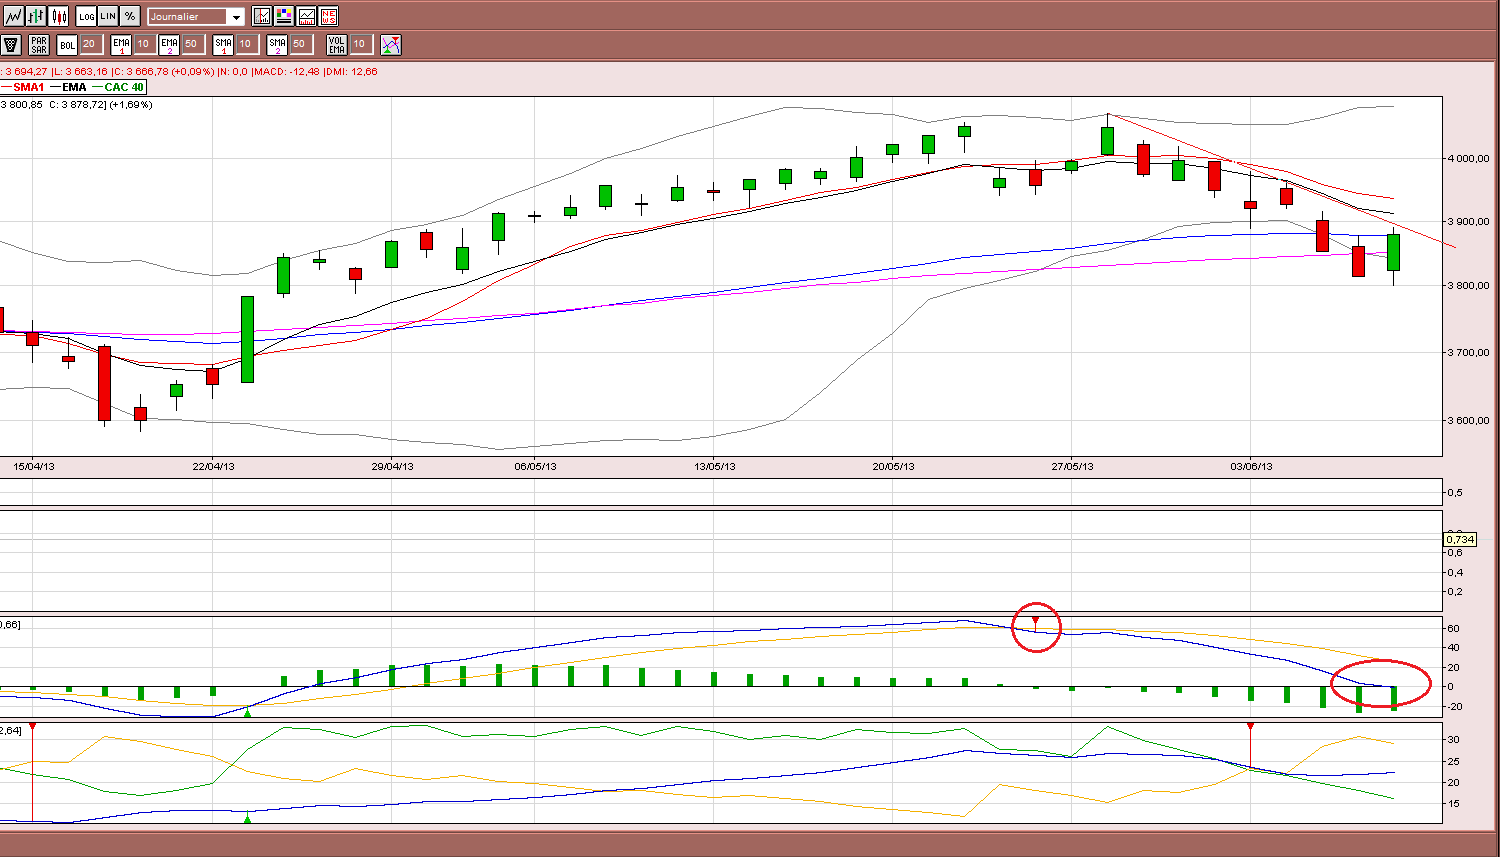Click the most recent candlestick on the price chart

(1394, 252)
